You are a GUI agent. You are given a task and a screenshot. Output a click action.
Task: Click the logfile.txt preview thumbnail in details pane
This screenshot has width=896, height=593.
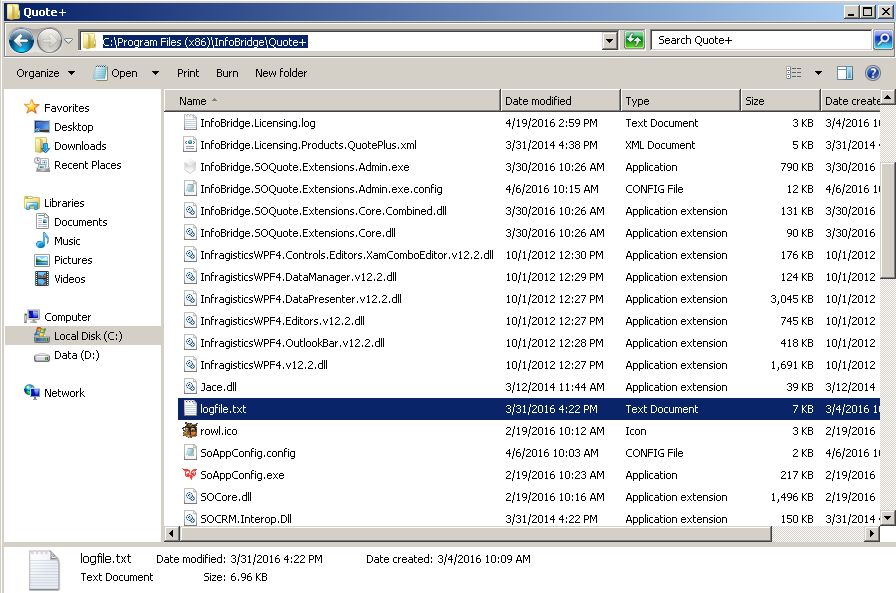[x=44, y=570]
